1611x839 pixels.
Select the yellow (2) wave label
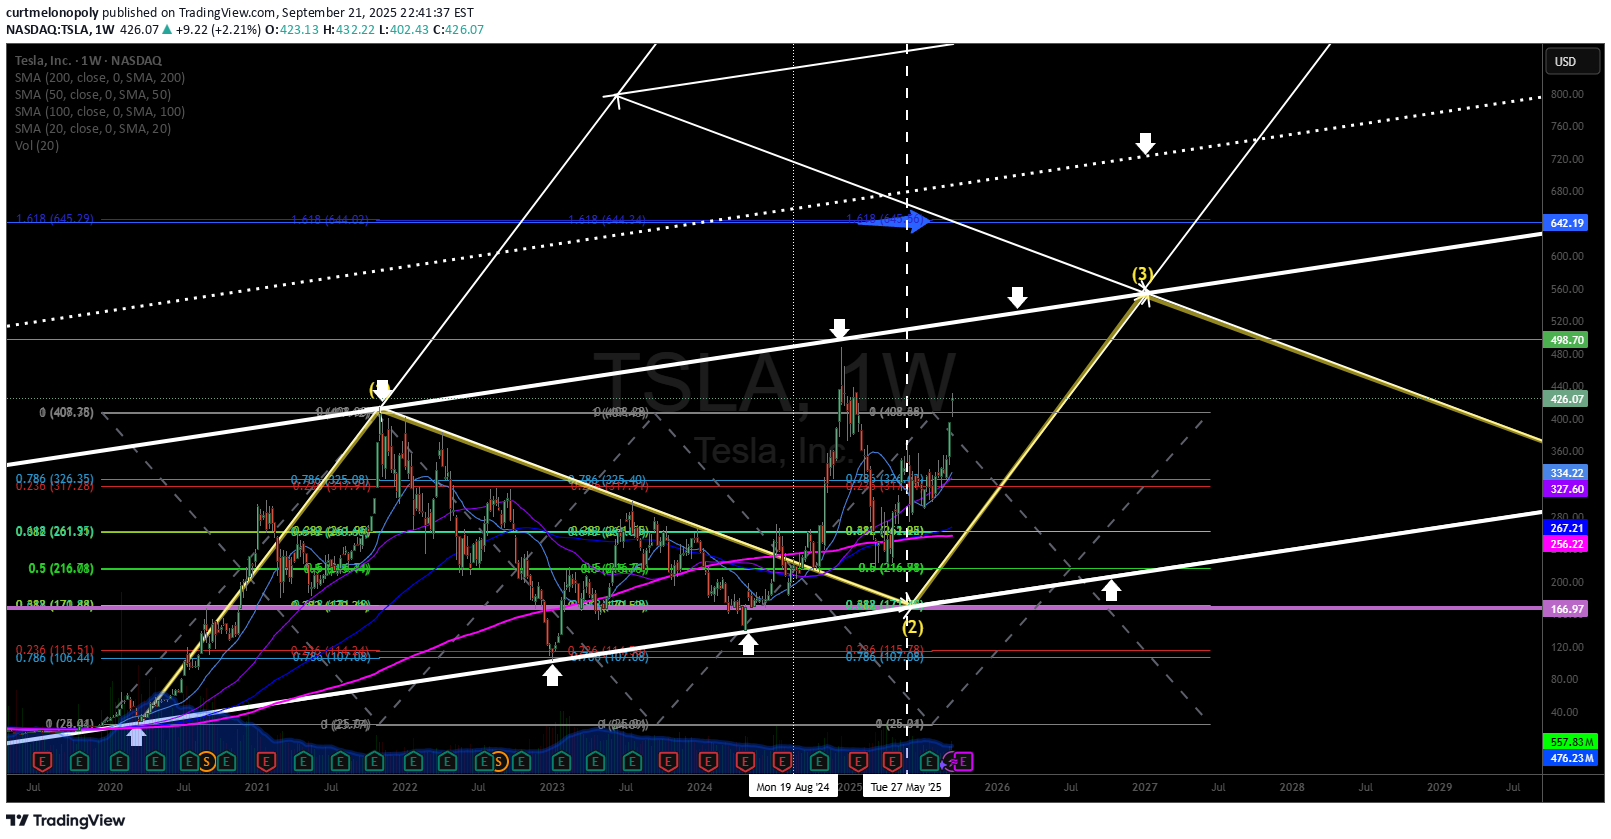click(912, 627)
